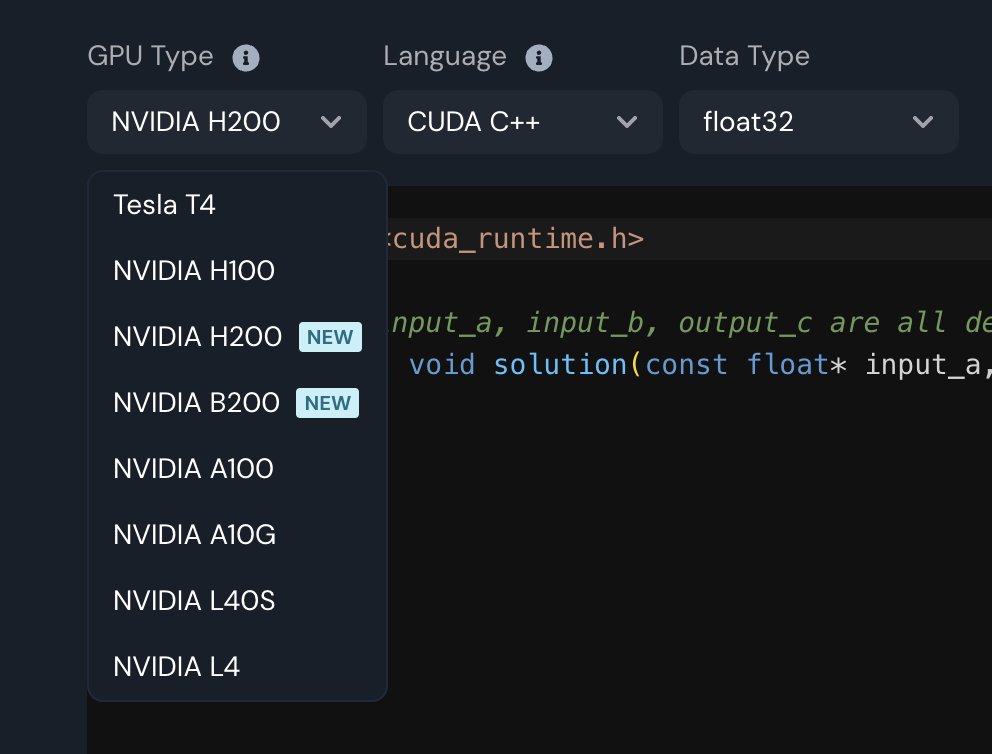Pick NVIDIA L40S from the list
This screenshot has width=992, height=754.
pyautogui.click(x=237, y=601)
